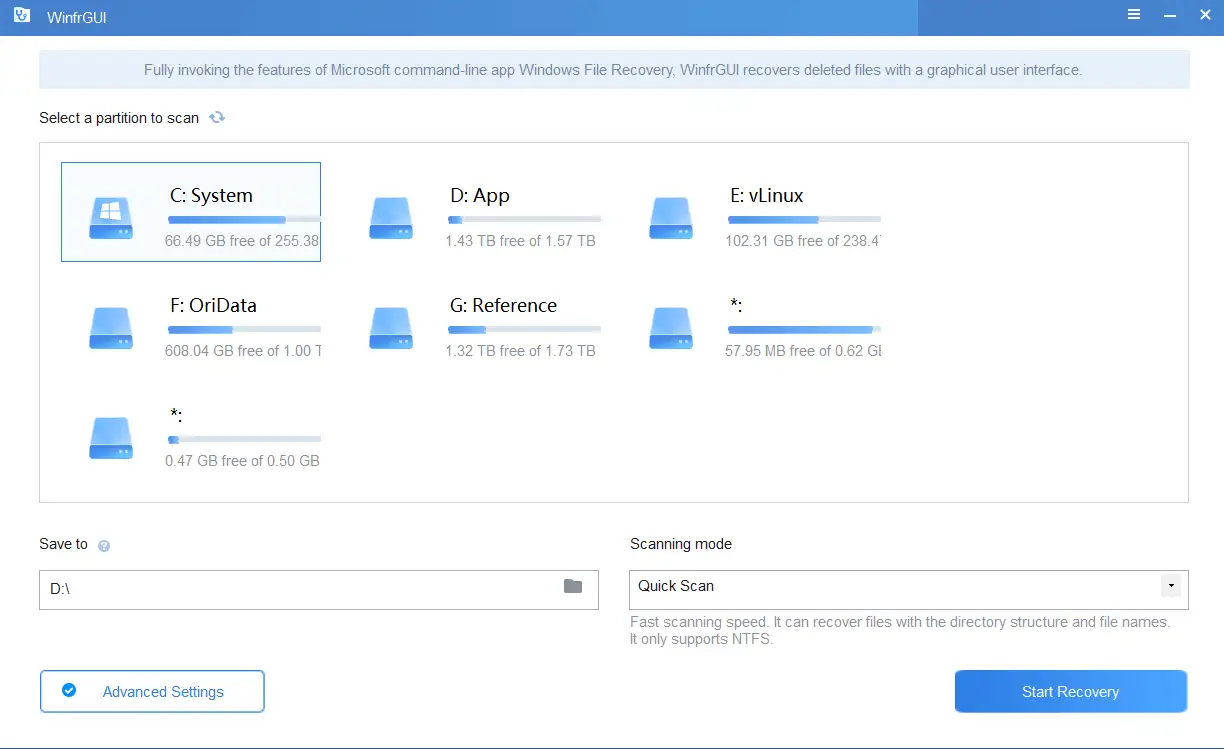Click the "F: OriData" label
This screenshot has width=1224, height=749.
point(214,306)
